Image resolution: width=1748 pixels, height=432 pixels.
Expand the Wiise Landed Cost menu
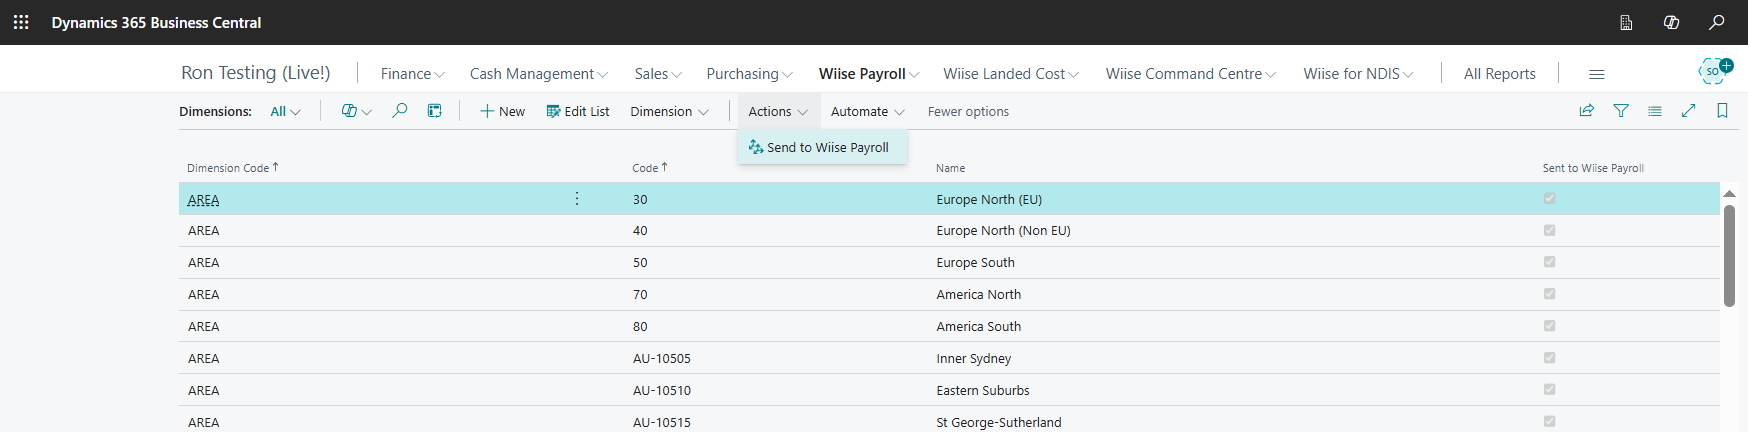click(x=1010, y=74)
